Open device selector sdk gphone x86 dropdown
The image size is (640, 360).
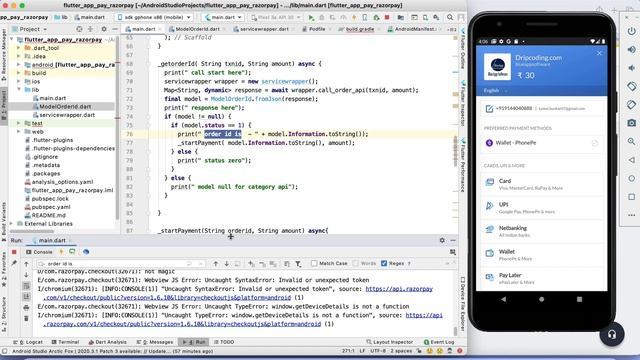[x=154, y=18]
